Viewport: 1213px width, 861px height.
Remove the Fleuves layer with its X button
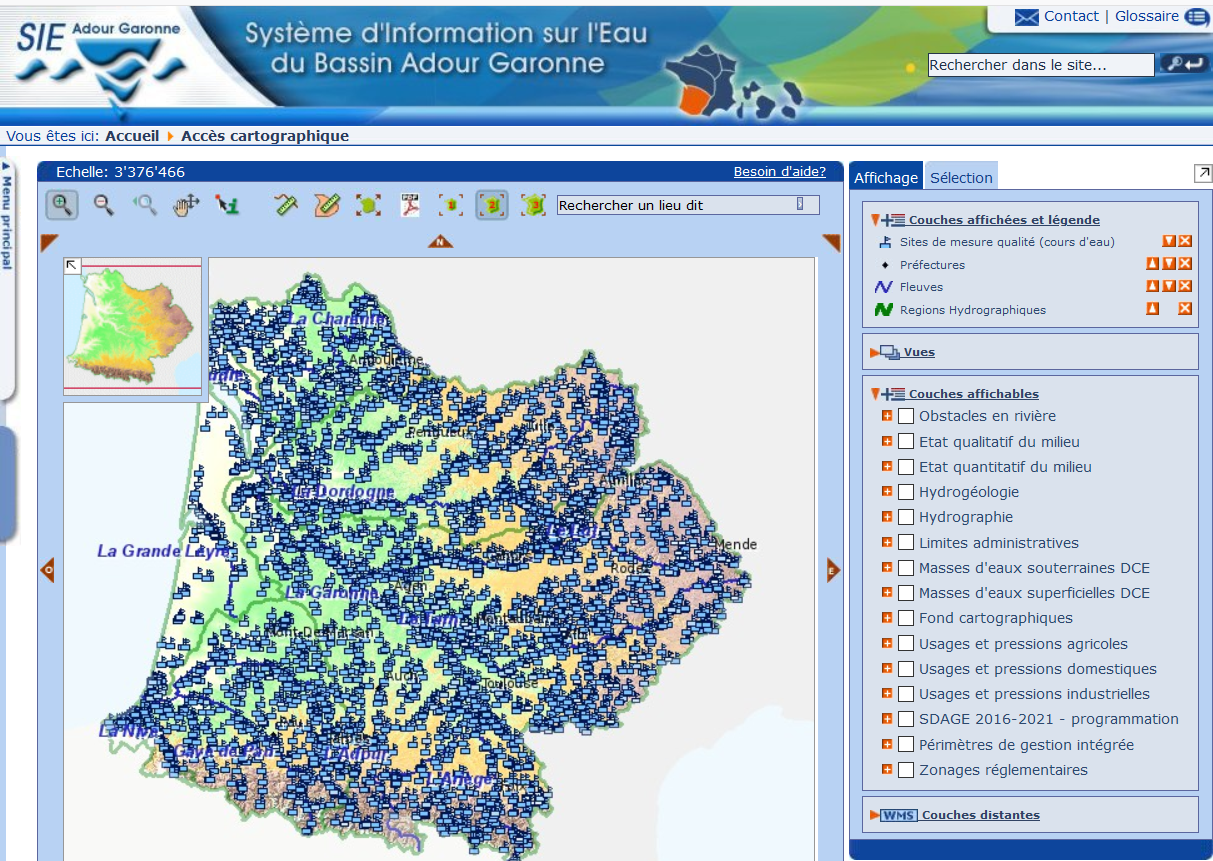click(x=1185, y=287)
